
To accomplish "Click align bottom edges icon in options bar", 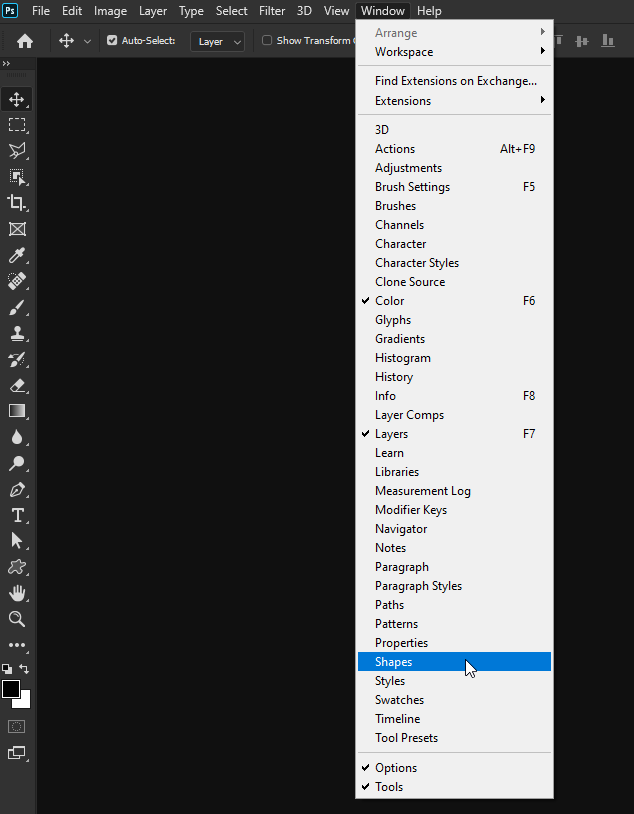I will tap(608, 41).
